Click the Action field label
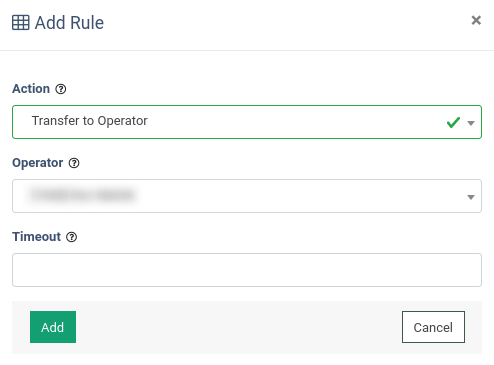This screenshot has width=494, height=365. coord(31,89)
